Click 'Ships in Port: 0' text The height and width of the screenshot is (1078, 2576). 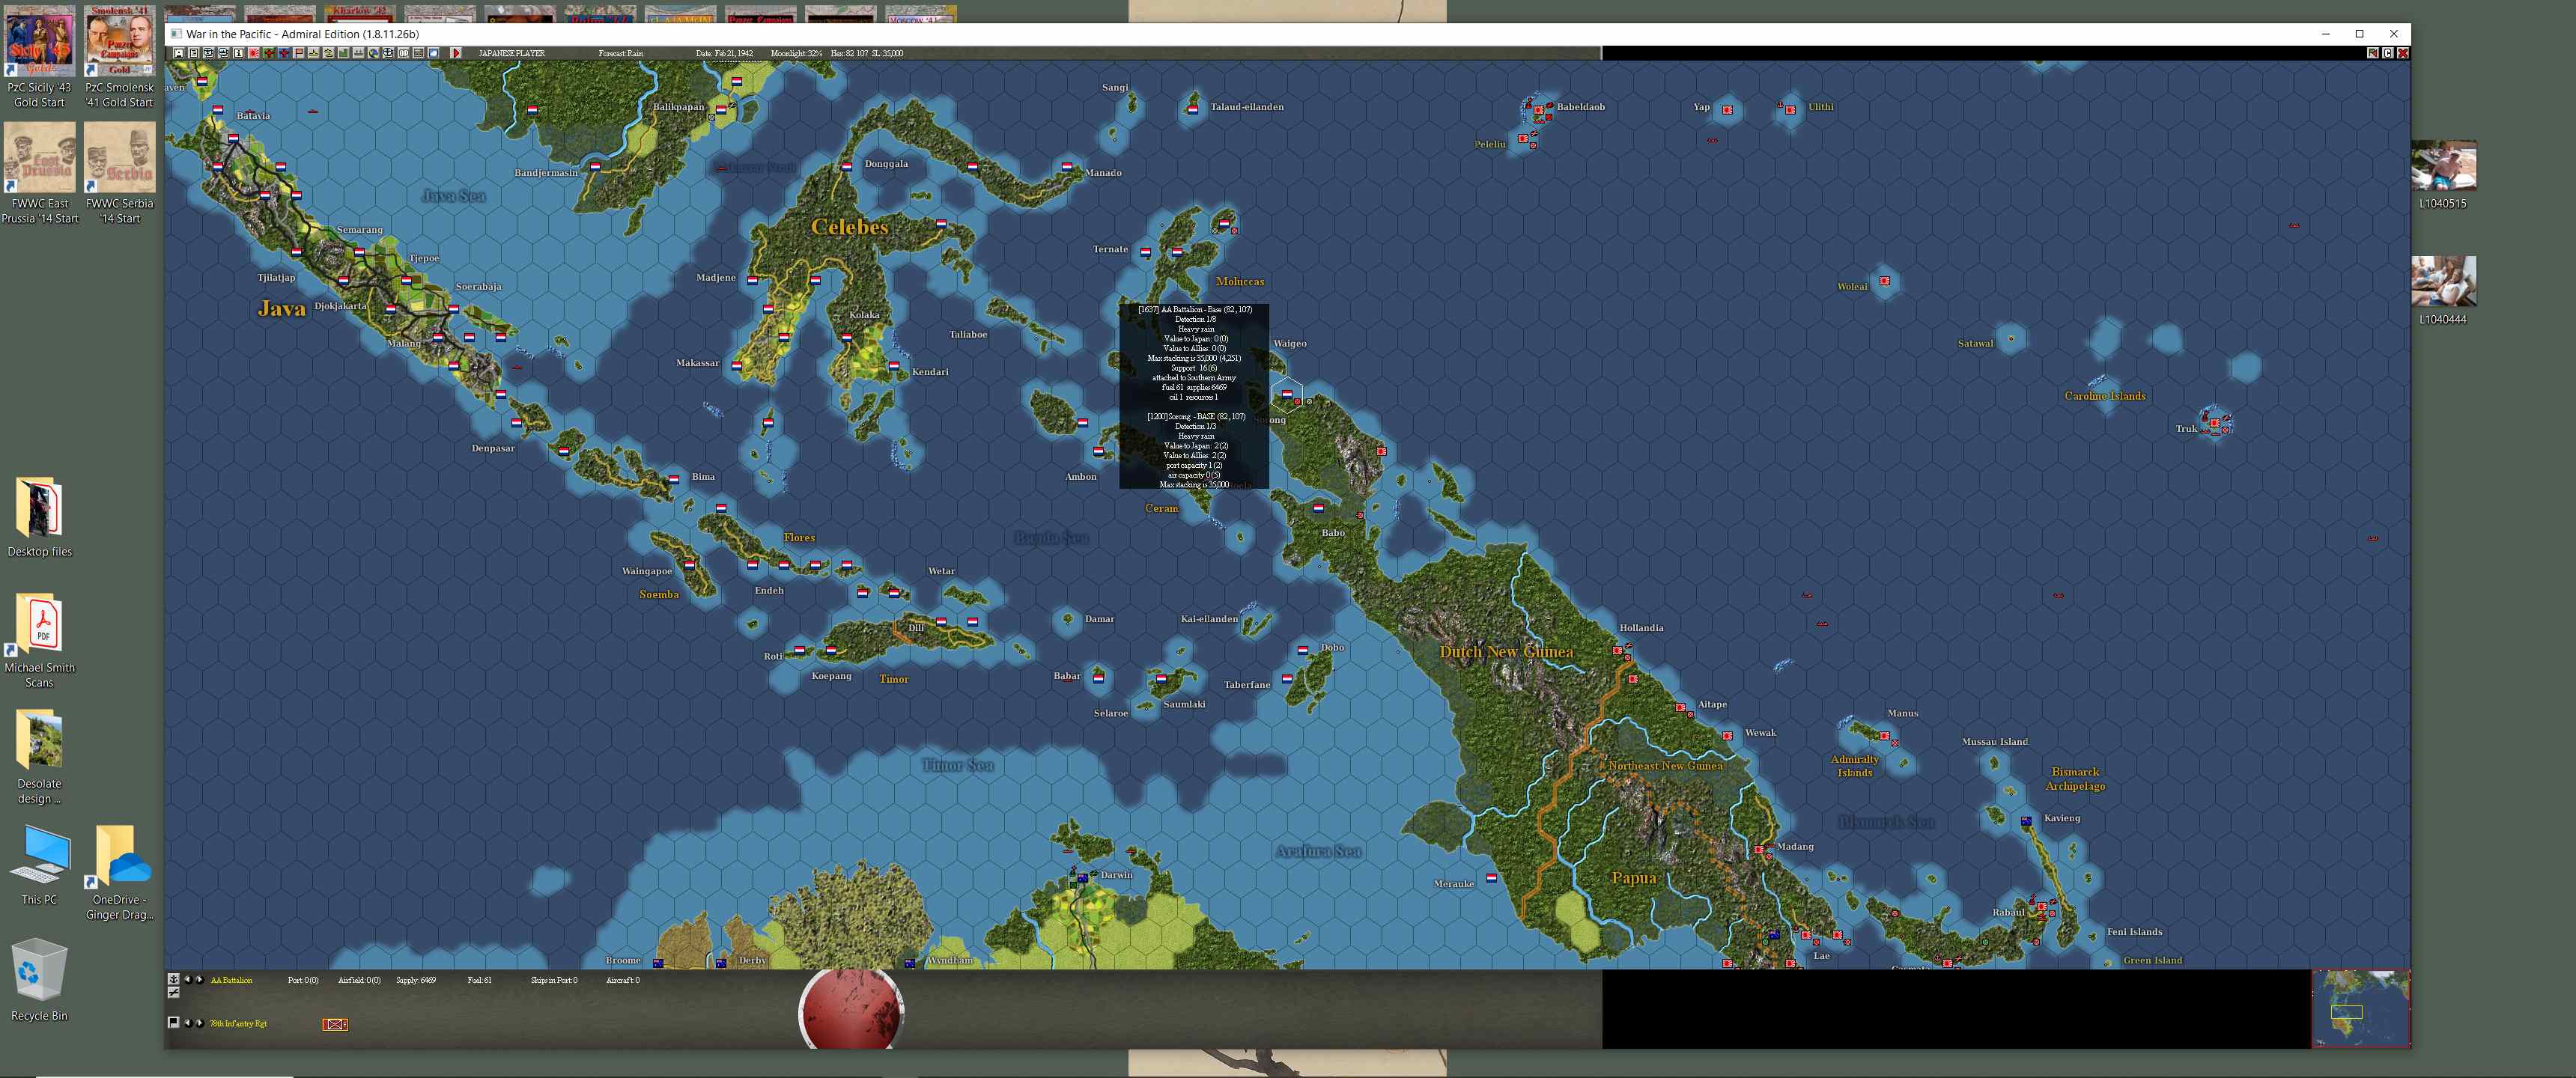coord(554,980)
